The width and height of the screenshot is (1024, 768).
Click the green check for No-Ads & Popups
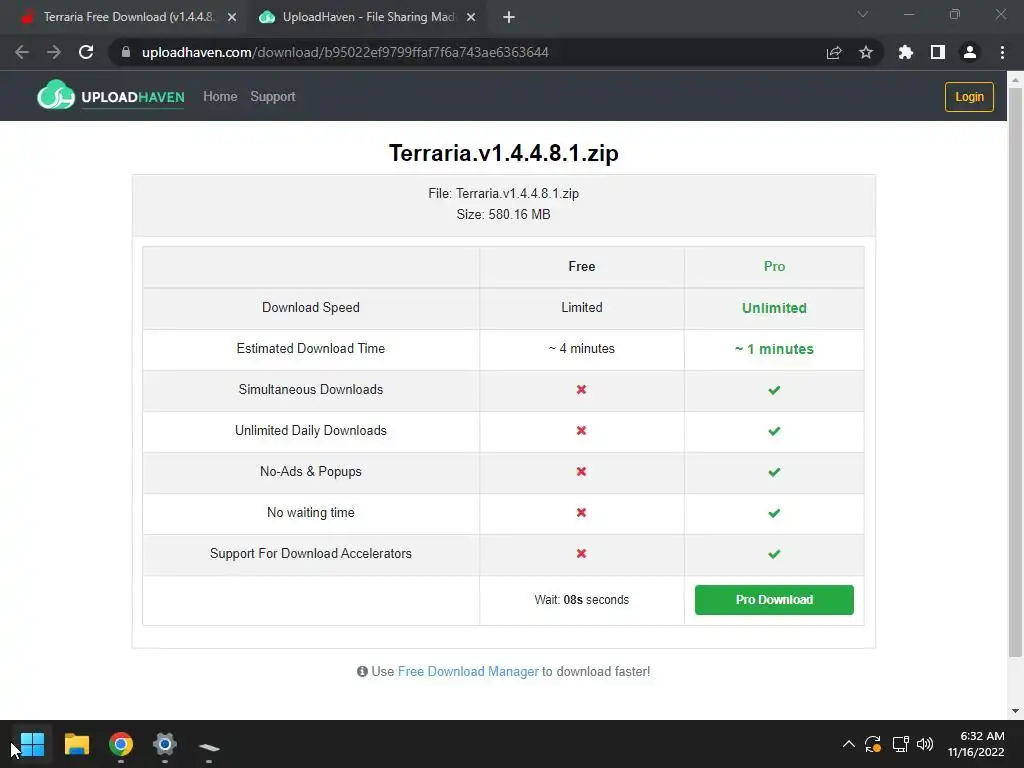[774, 472]
